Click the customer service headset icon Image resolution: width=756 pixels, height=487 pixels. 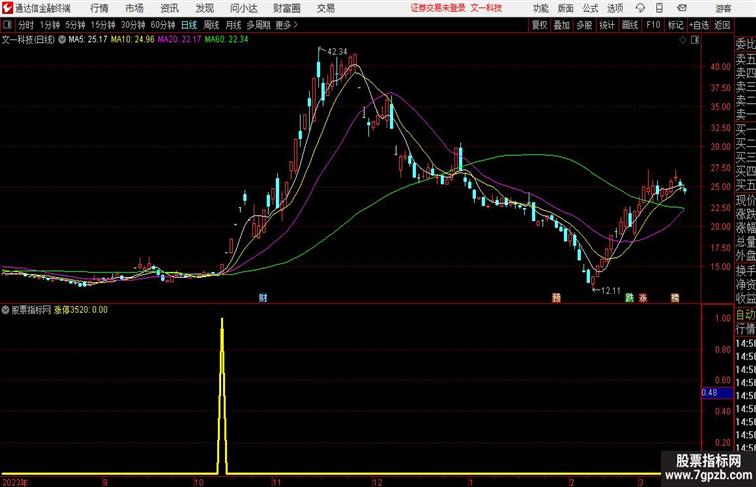coord(640,8)
